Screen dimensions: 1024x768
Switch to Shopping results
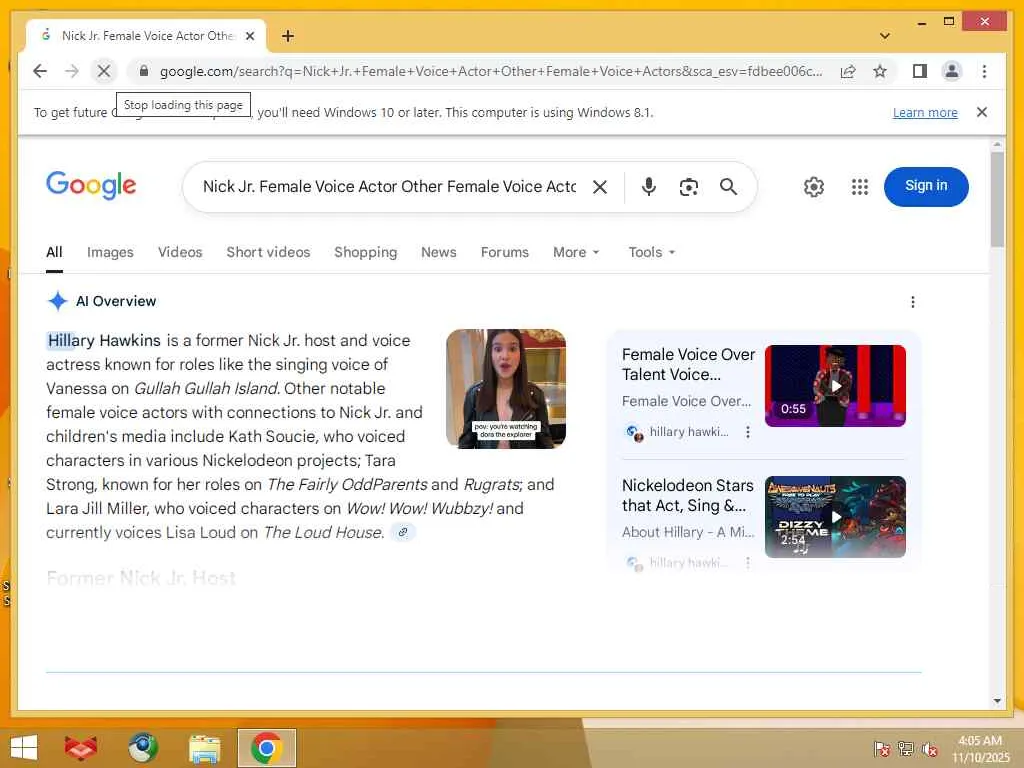(366, 252)
